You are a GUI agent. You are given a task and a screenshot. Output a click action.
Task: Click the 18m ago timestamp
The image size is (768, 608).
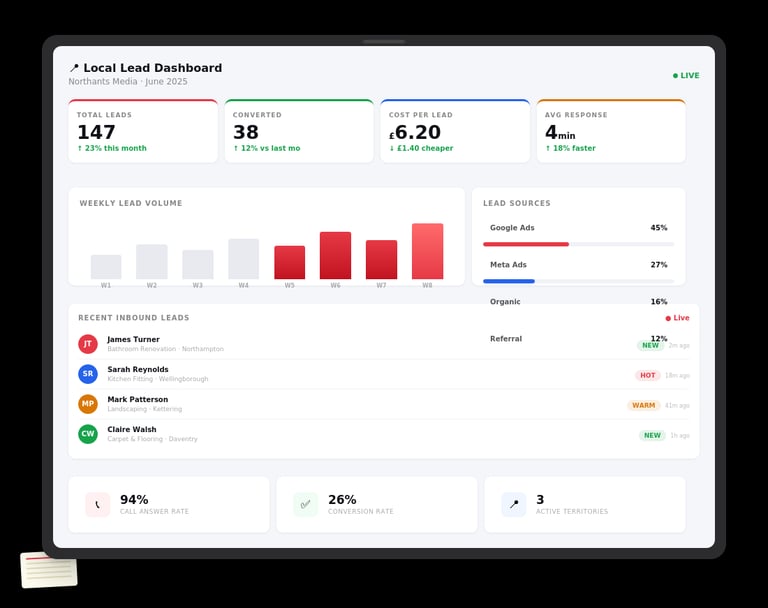click(x=677, y=375)
